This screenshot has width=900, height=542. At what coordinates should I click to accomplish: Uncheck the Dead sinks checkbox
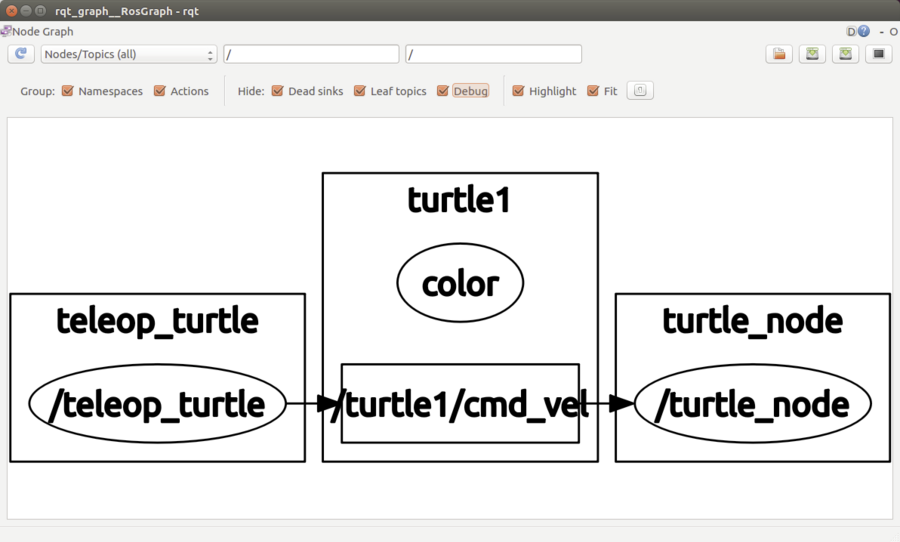(278, 91)
